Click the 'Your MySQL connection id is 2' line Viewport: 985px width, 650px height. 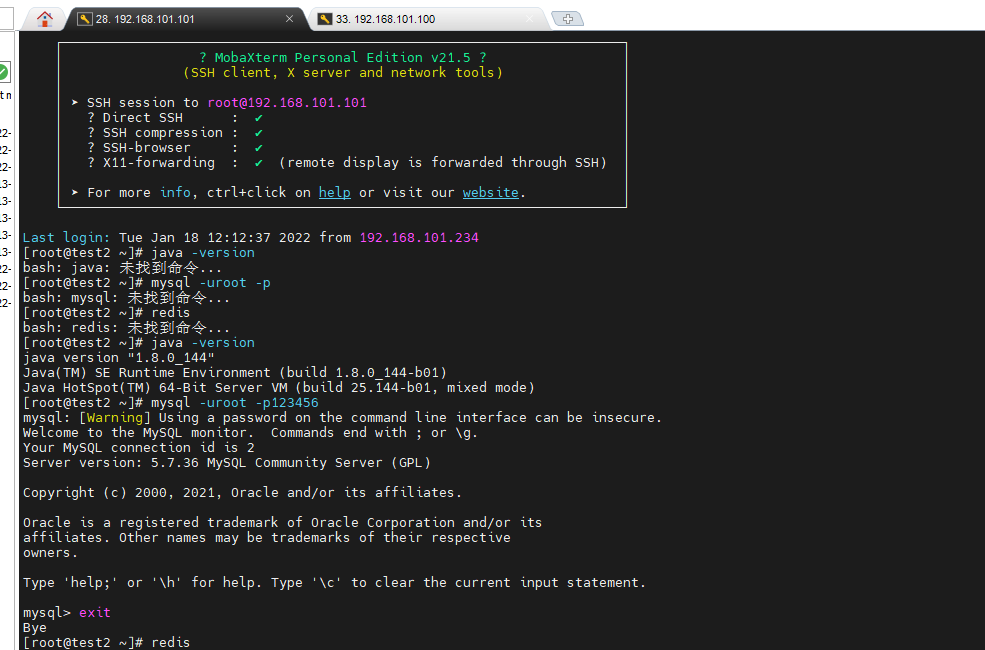click(x=139, y=448)
